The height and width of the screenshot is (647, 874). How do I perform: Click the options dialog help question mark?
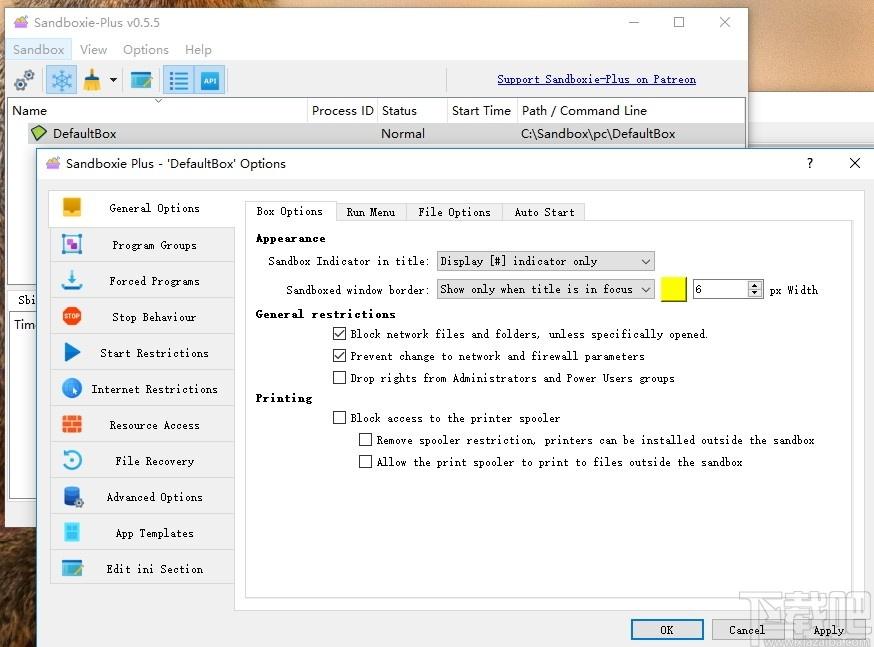[810, 163]
